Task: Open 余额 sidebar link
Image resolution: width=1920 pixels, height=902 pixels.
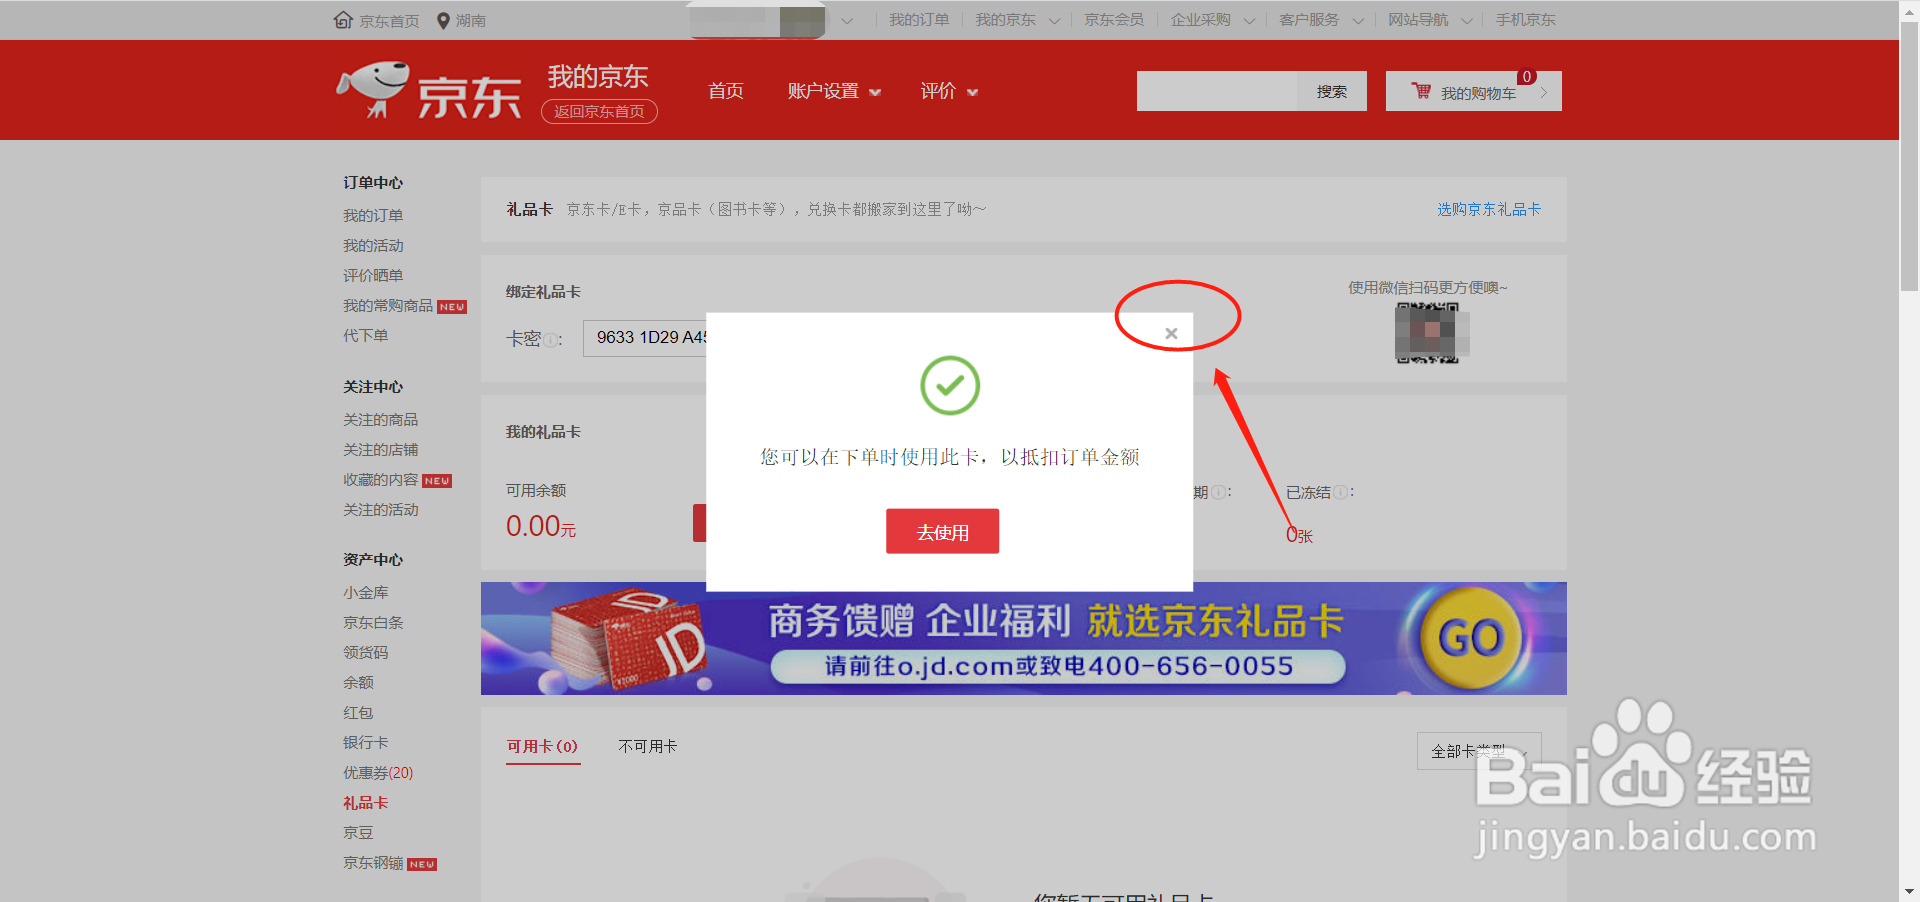Action: [358, 683]
